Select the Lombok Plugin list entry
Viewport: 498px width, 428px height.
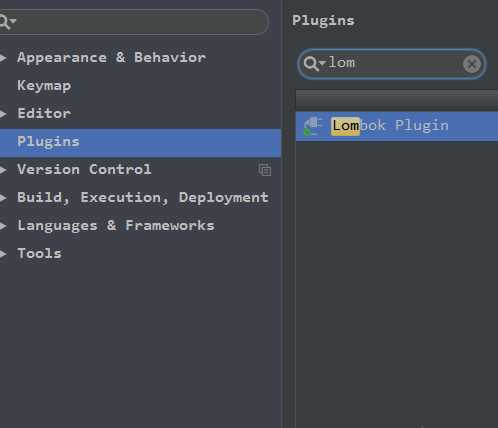pyautogui.click(x=397, y=126)
